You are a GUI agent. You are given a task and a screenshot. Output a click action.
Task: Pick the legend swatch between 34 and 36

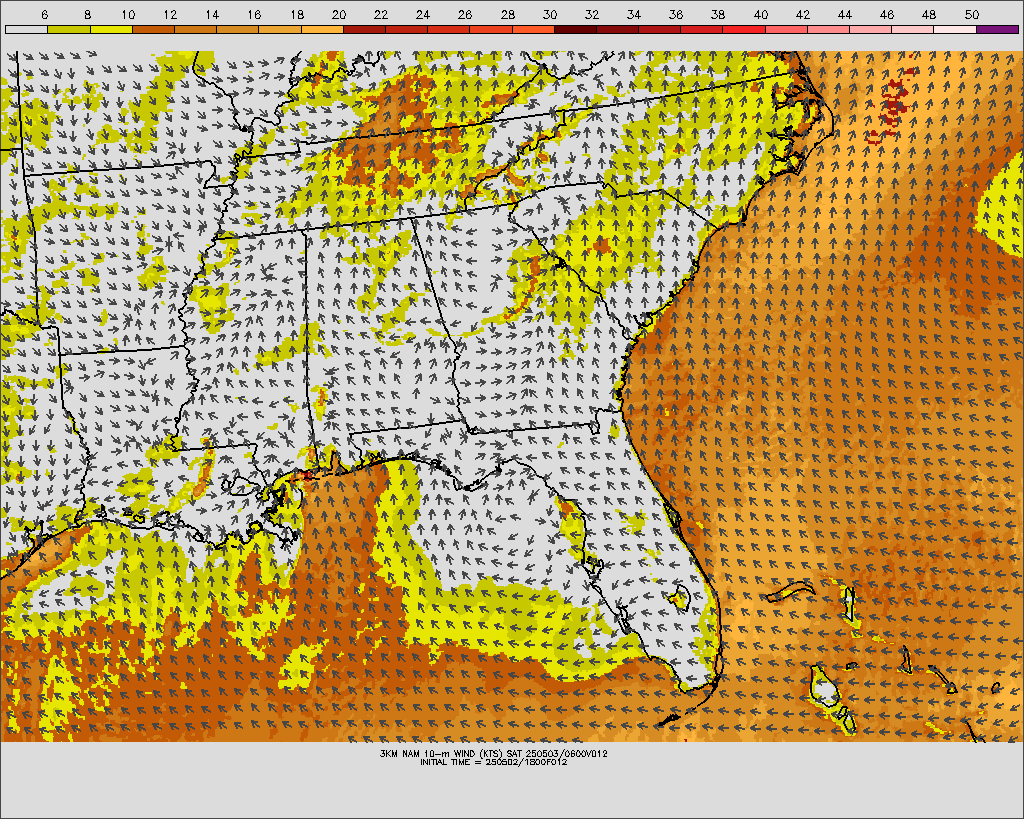[x=660, y=29]
